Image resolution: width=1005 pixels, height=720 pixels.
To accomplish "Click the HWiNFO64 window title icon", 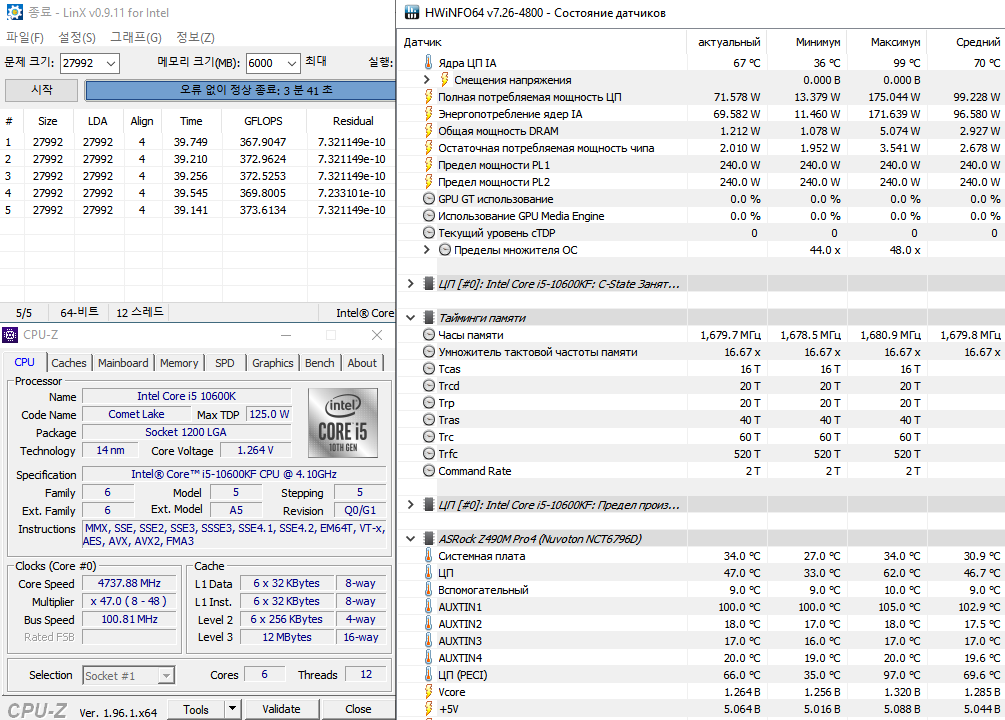I will click(x=412, y=12).
